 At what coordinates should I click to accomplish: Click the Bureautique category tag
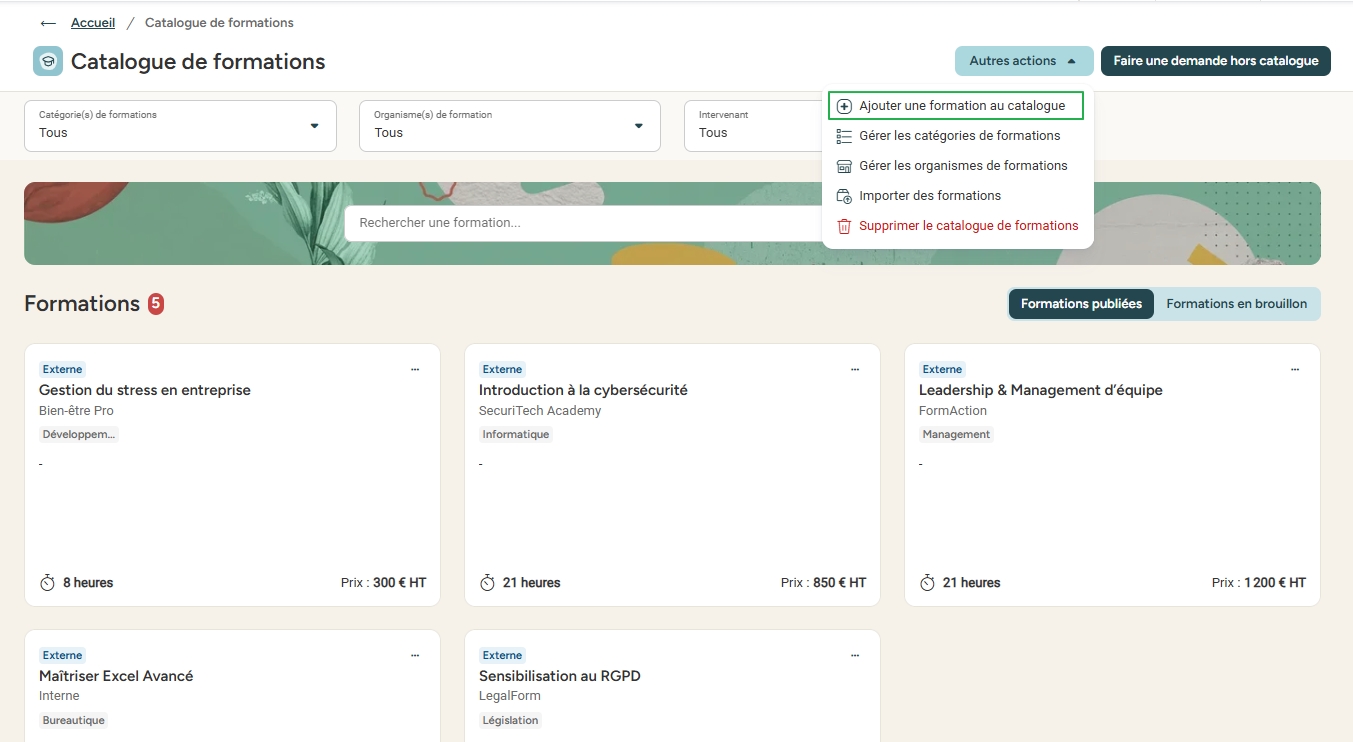(74, 720)
